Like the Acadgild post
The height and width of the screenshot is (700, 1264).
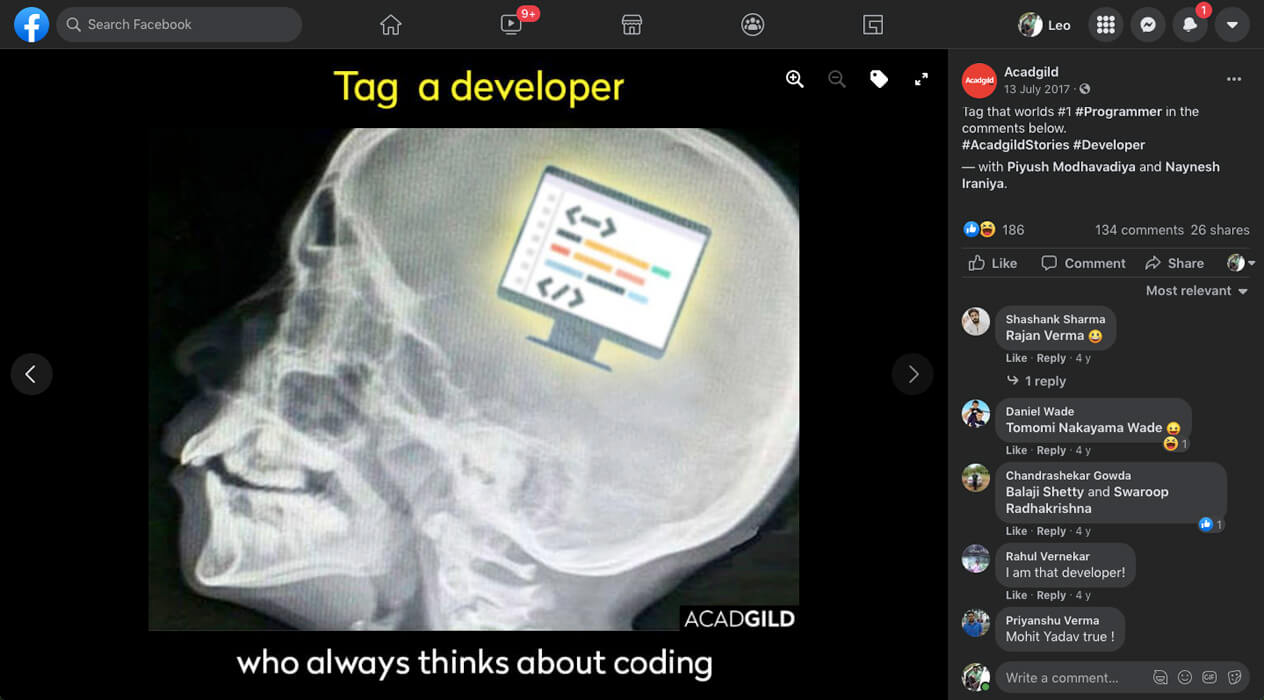(993, 263)
